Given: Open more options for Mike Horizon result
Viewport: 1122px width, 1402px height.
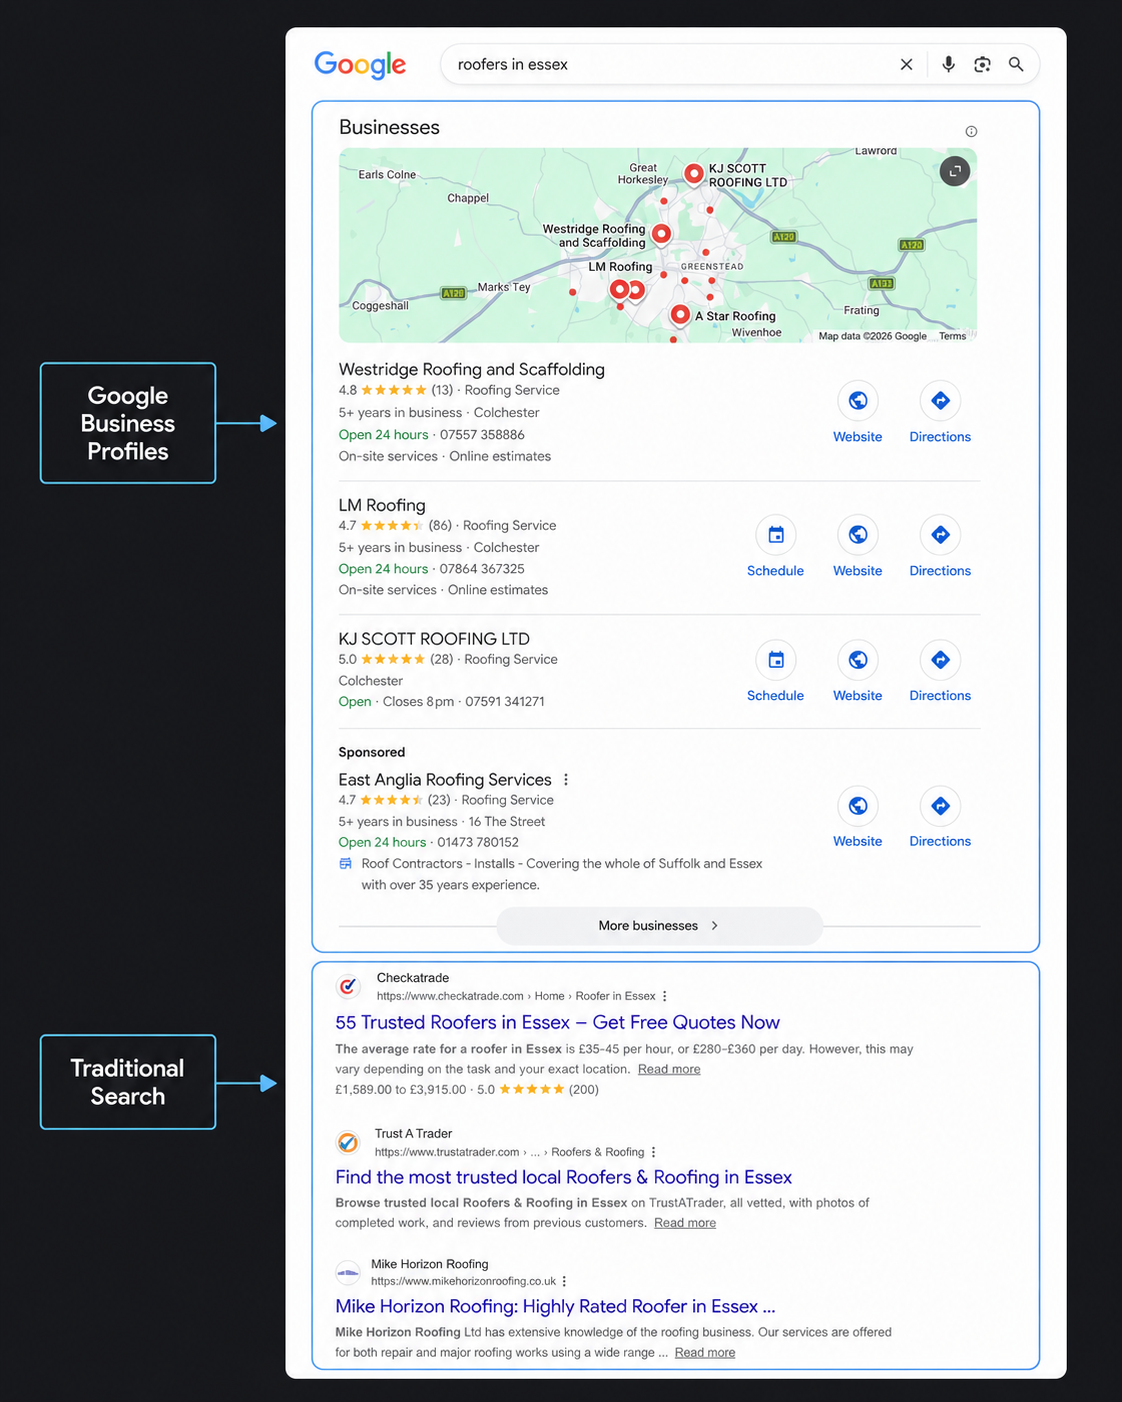Looking at the screenshot, I should (x=565, y=1281).
